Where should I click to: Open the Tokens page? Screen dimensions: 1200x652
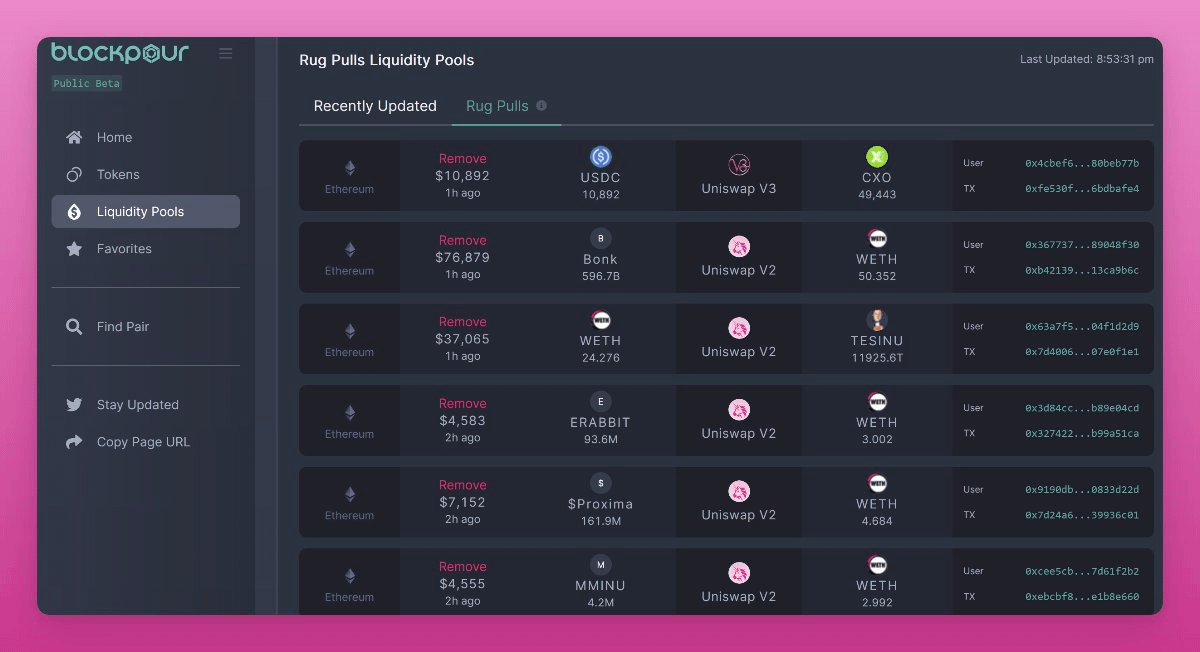pos(118,174)
